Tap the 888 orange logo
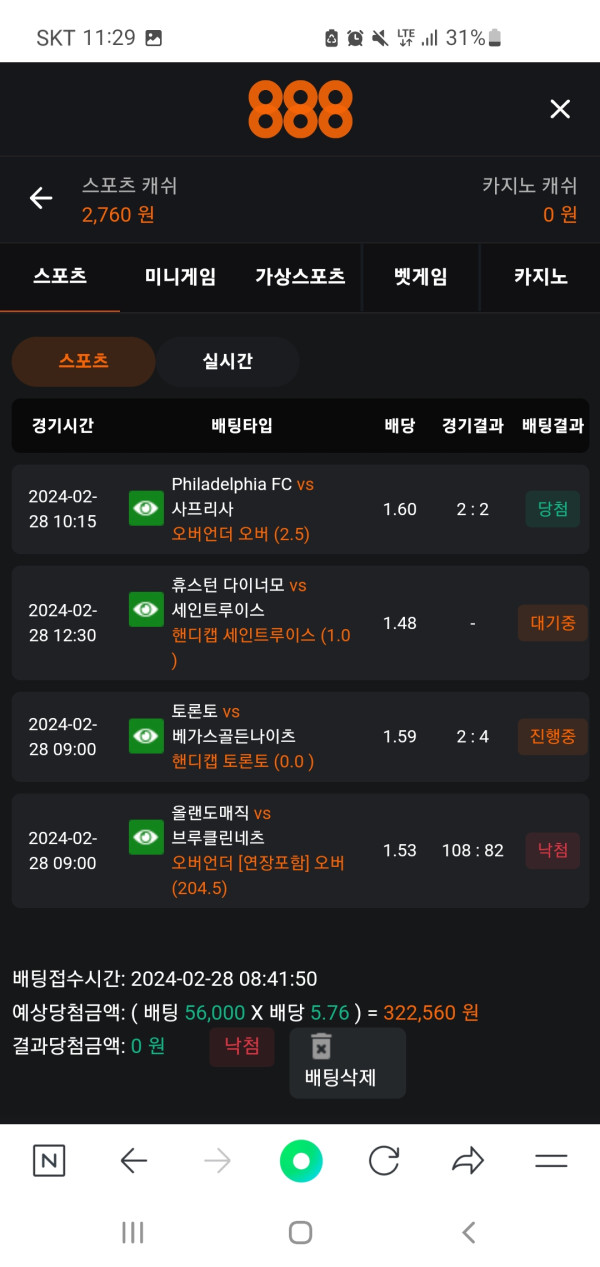 click(300, 109)
